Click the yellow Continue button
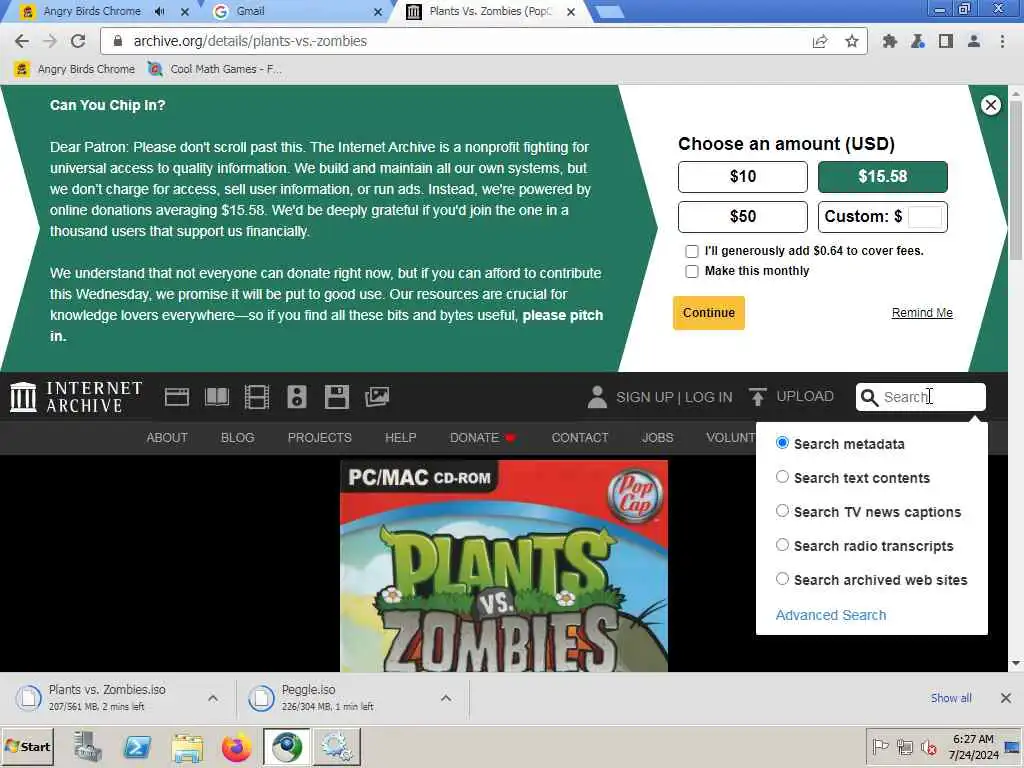The width and height of the screenshot is (1024, 768). tap(709, 313)
